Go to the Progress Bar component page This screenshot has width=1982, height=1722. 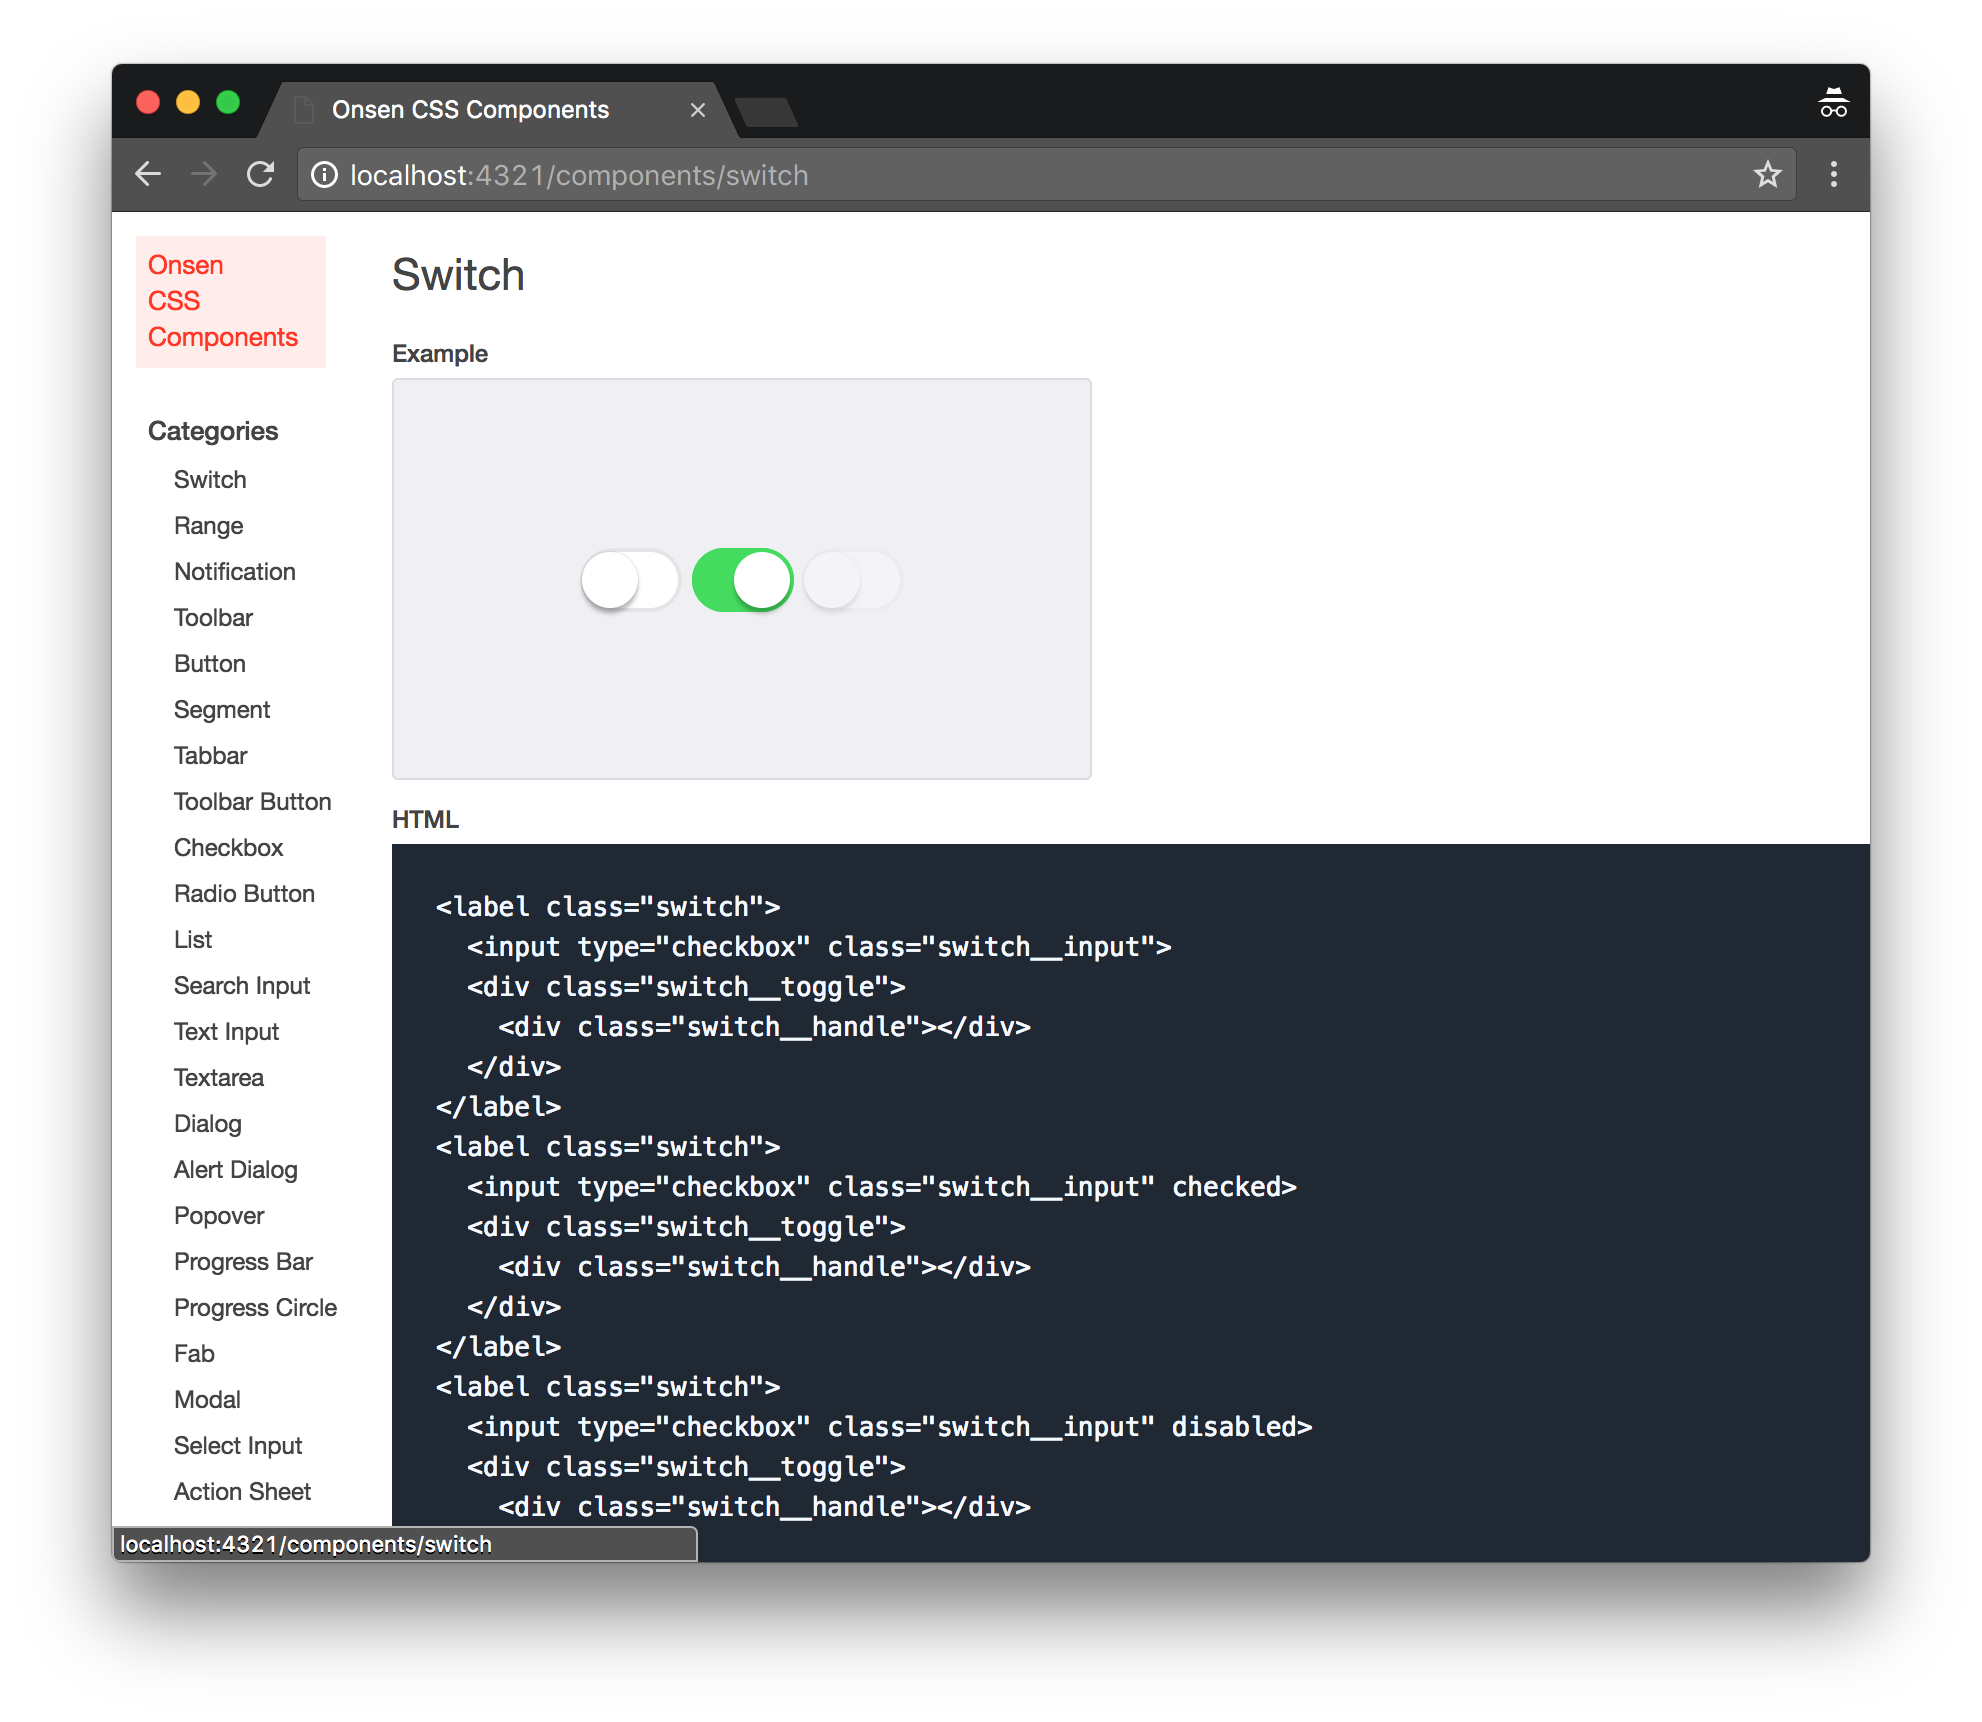point(243,1261)
